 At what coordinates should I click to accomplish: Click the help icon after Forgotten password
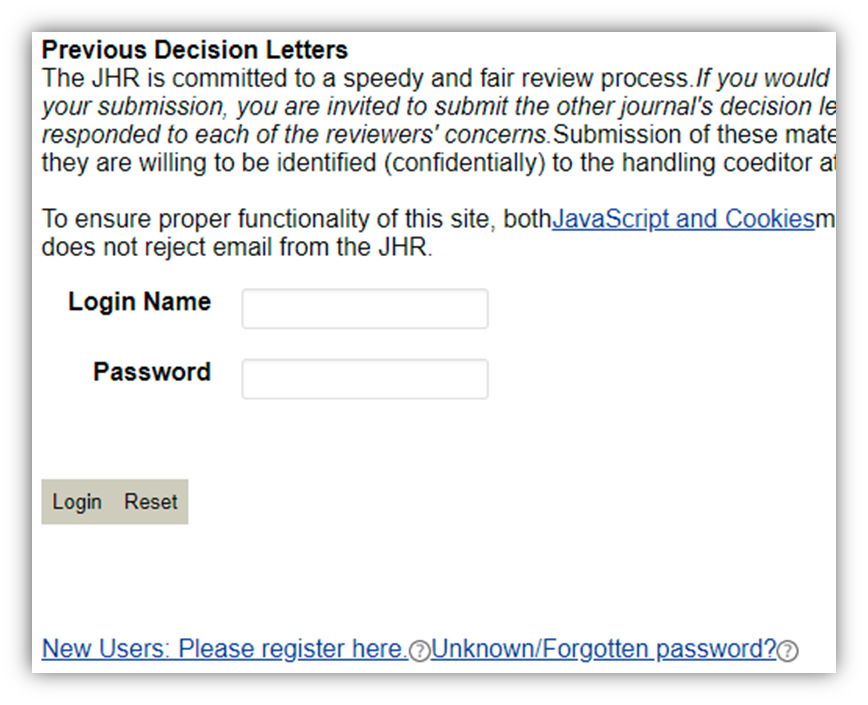click(x=788, y=651)
